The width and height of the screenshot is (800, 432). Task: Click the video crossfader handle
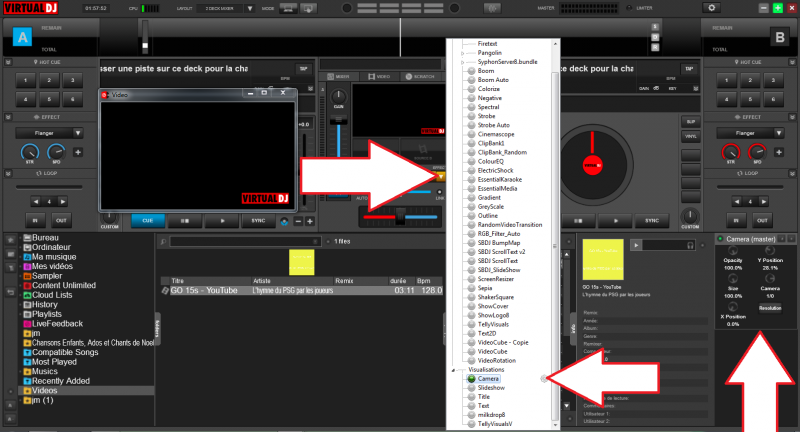coord(401,217)
